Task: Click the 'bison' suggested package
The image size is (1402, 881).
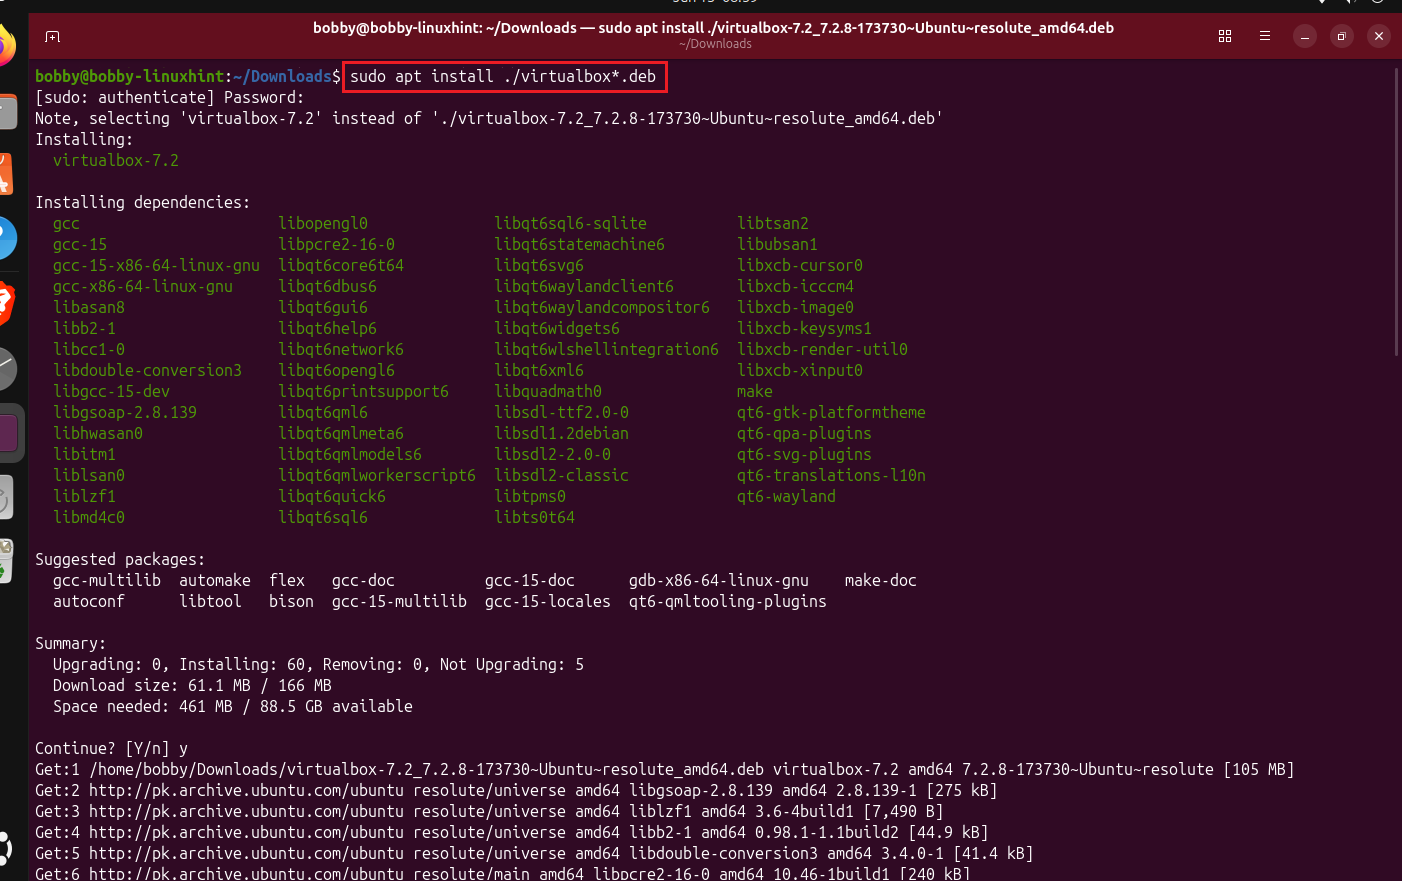Action: click(x=291, y=601)
